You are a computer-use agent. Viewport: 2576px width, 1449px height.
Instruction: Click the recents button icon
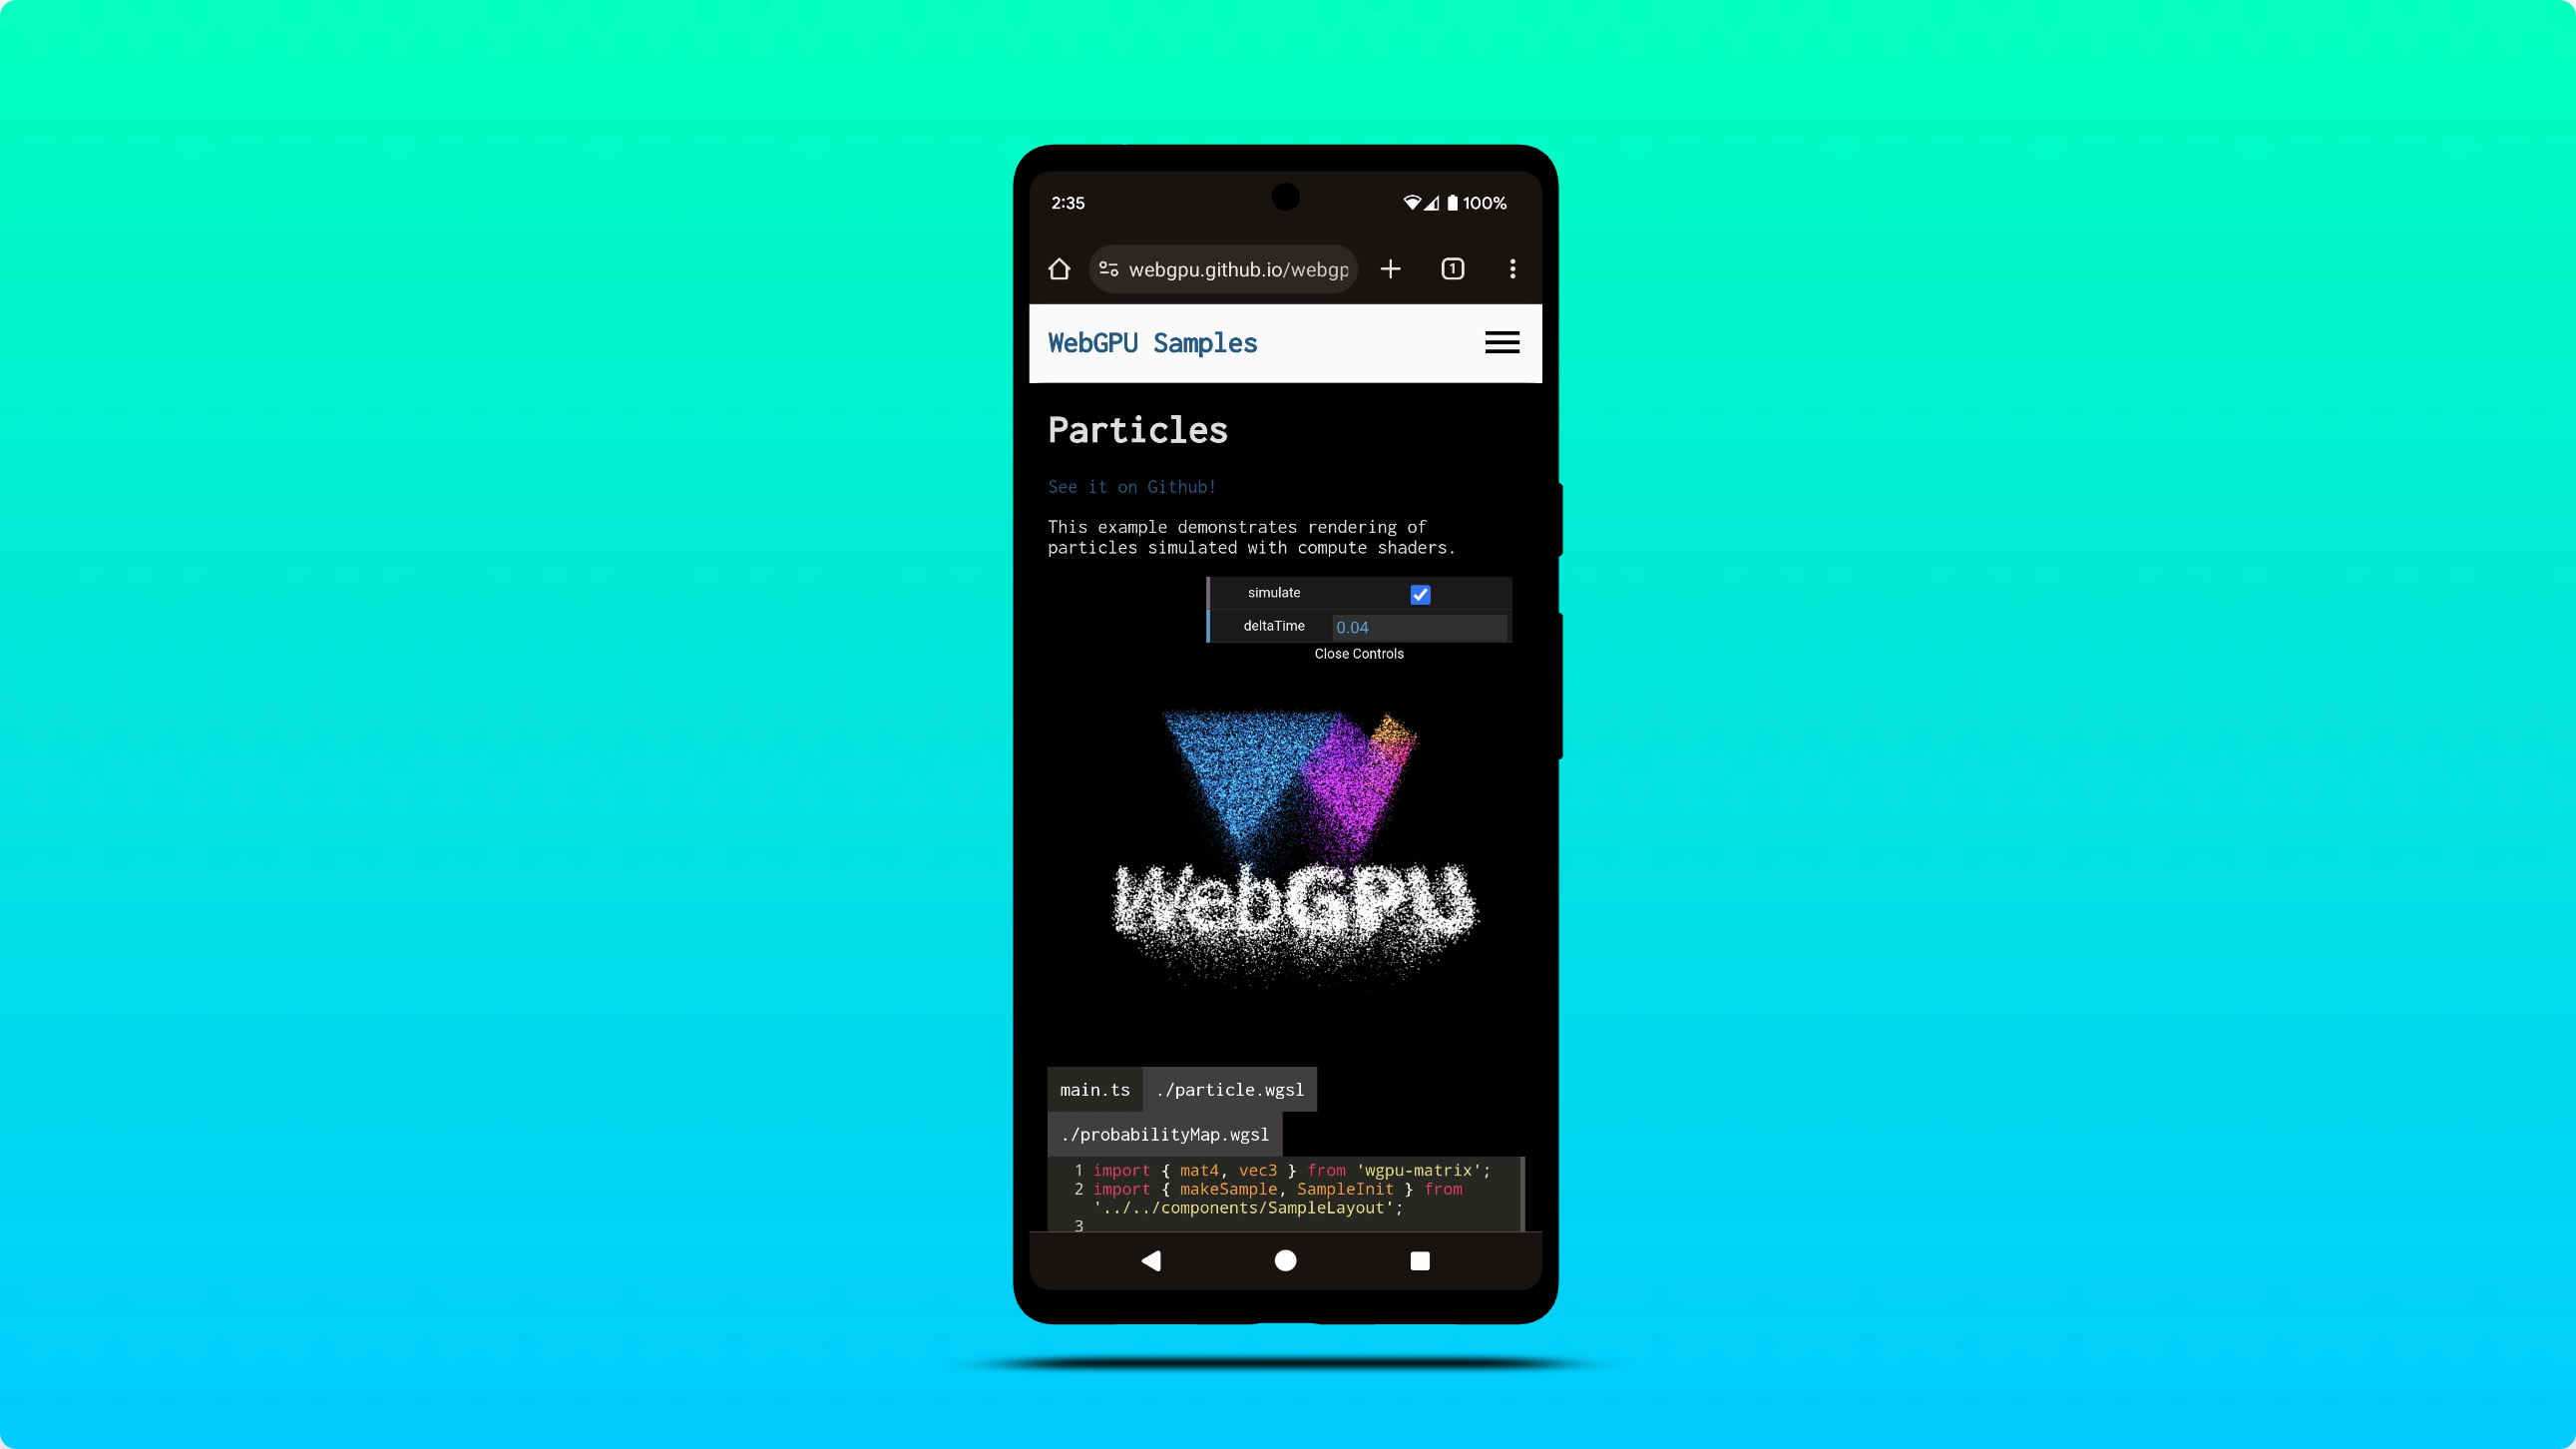click(1419, 1261)
